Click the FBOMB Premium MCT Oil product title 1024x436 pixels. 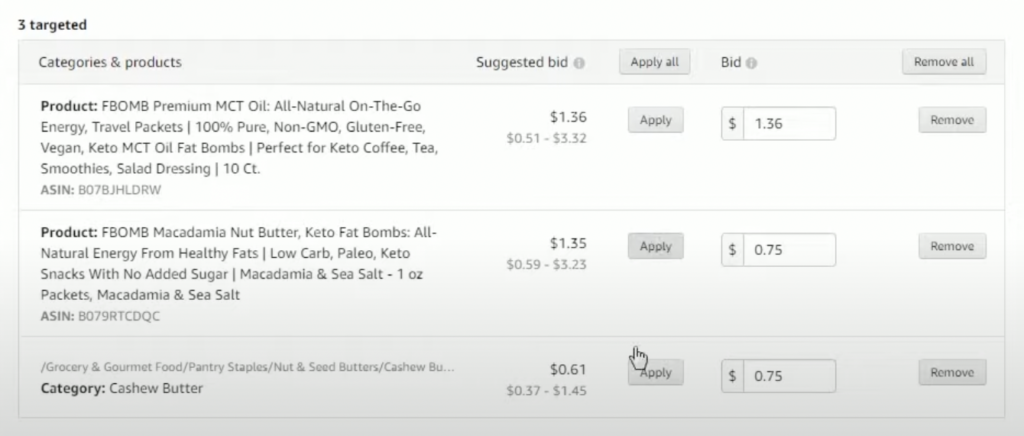click(239, 137)
